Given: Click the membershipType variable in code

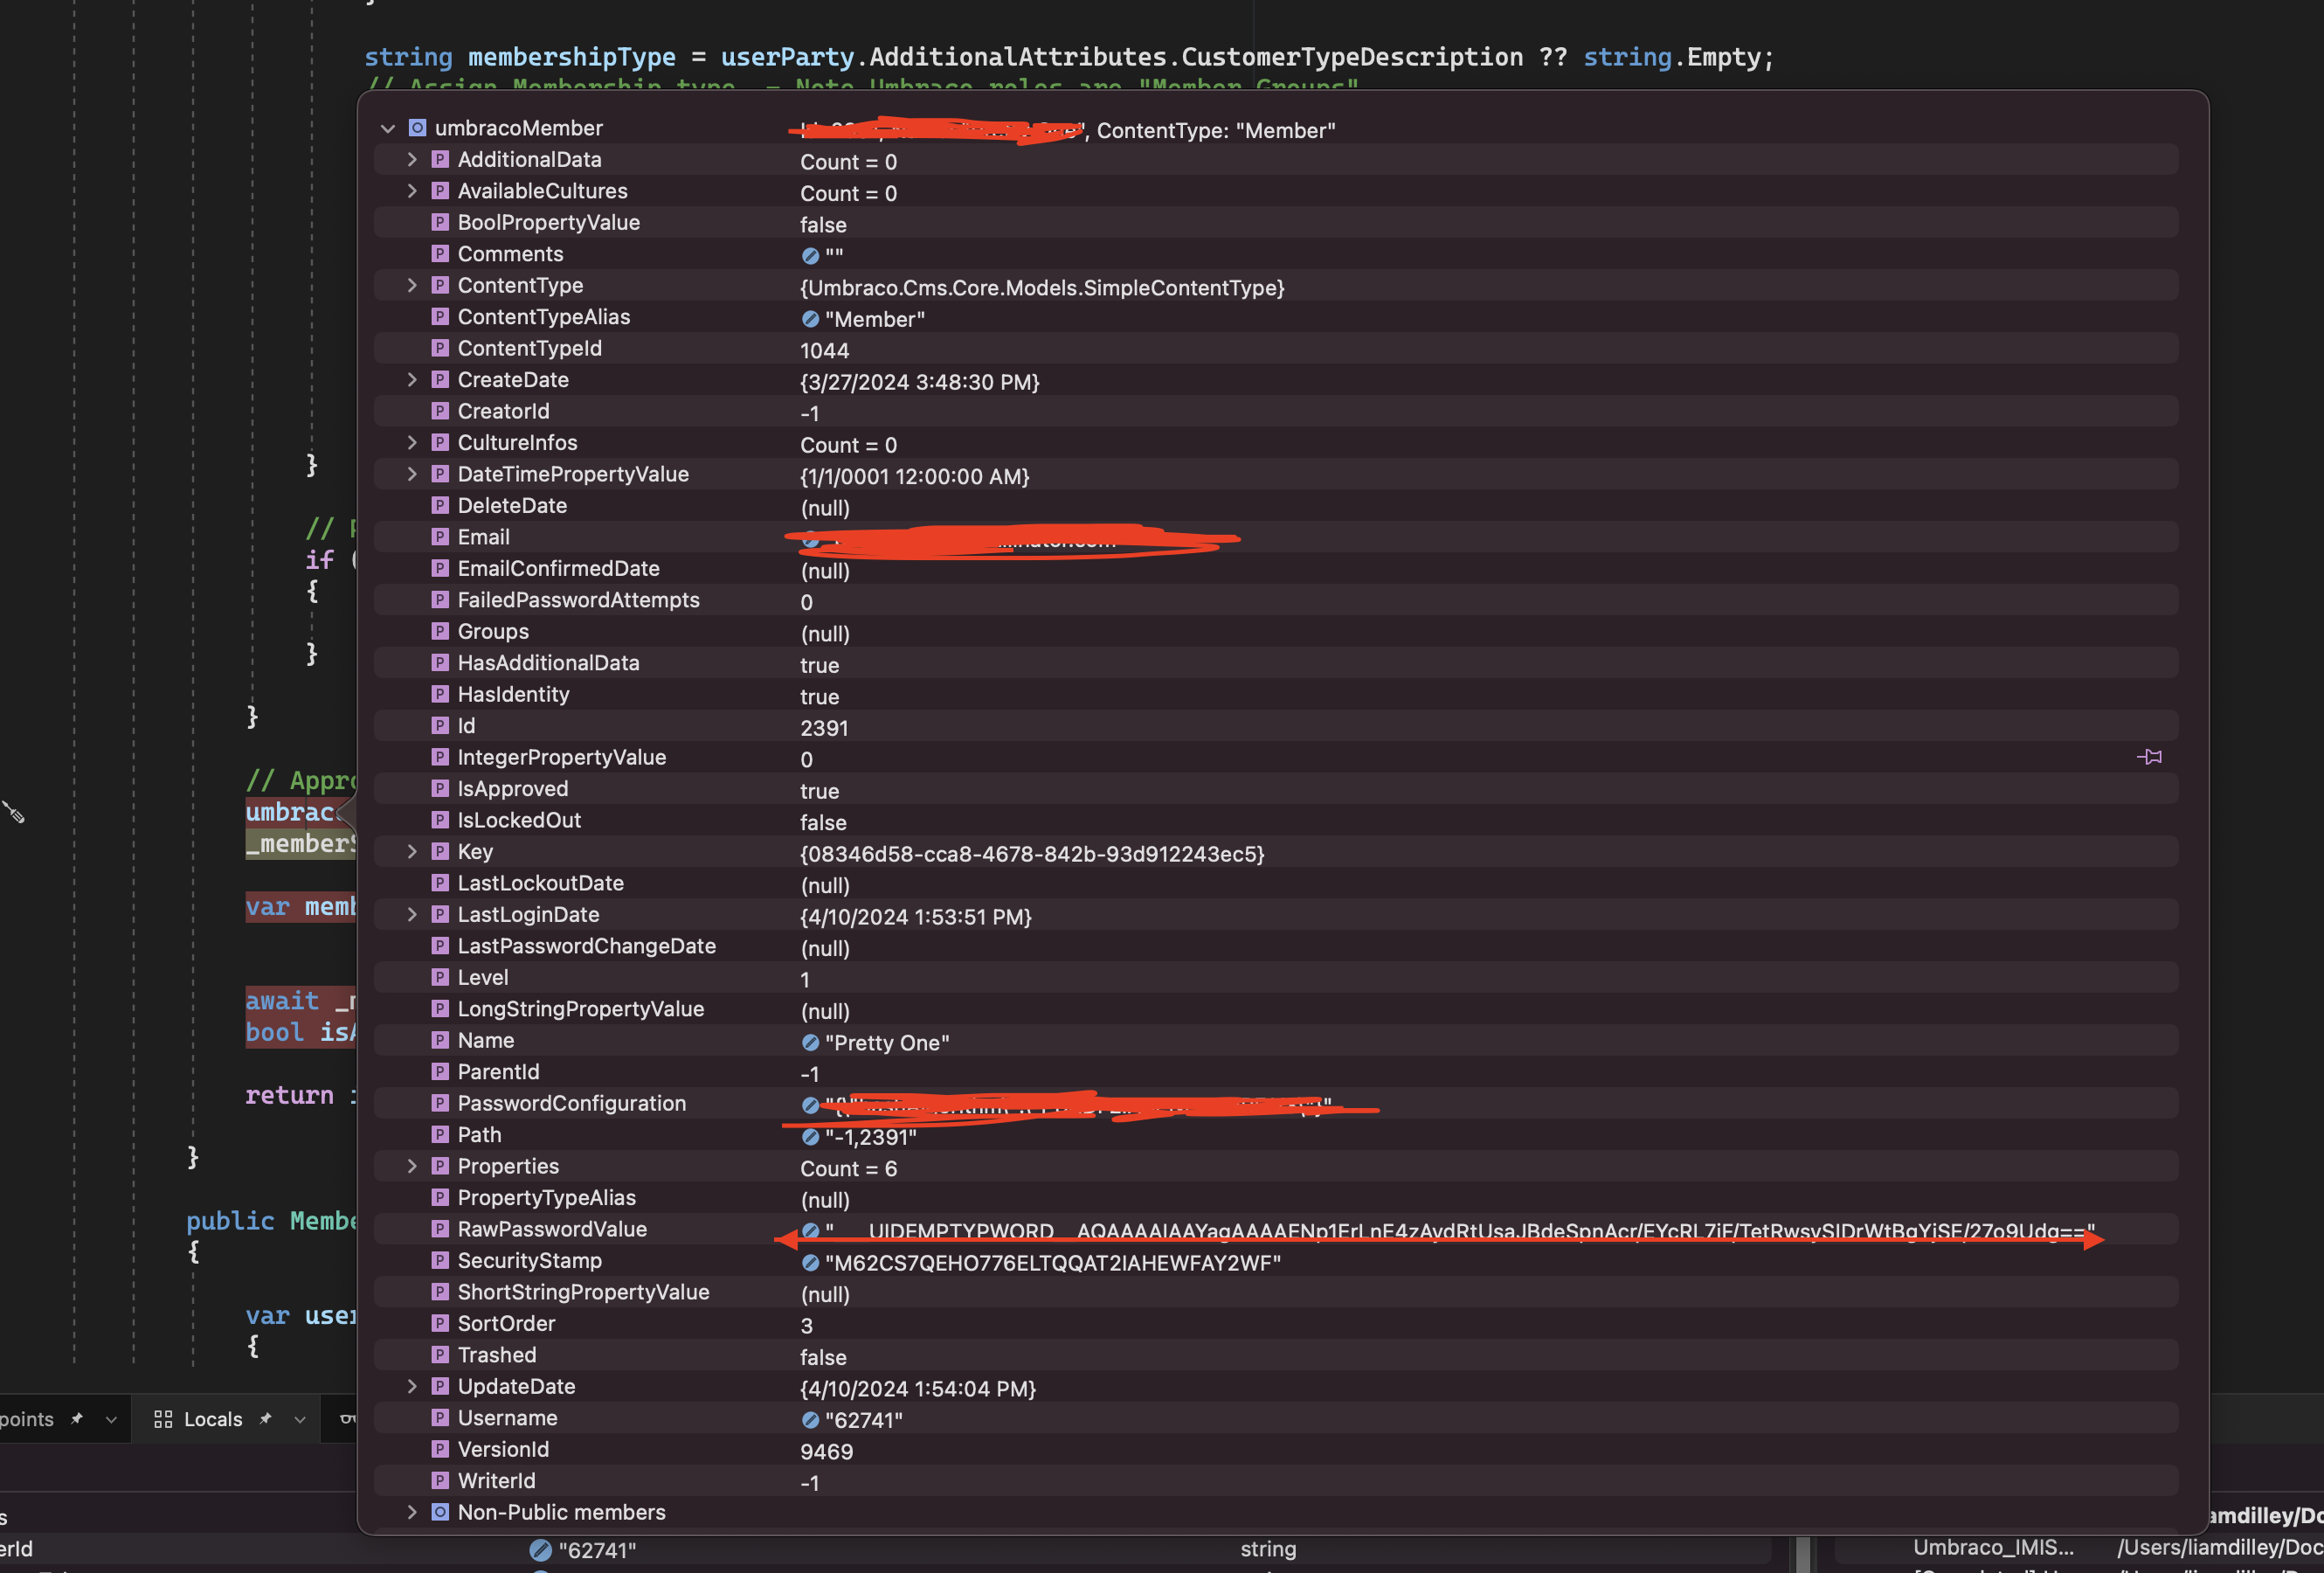Looking at the screenshot, I should [571, 57].
